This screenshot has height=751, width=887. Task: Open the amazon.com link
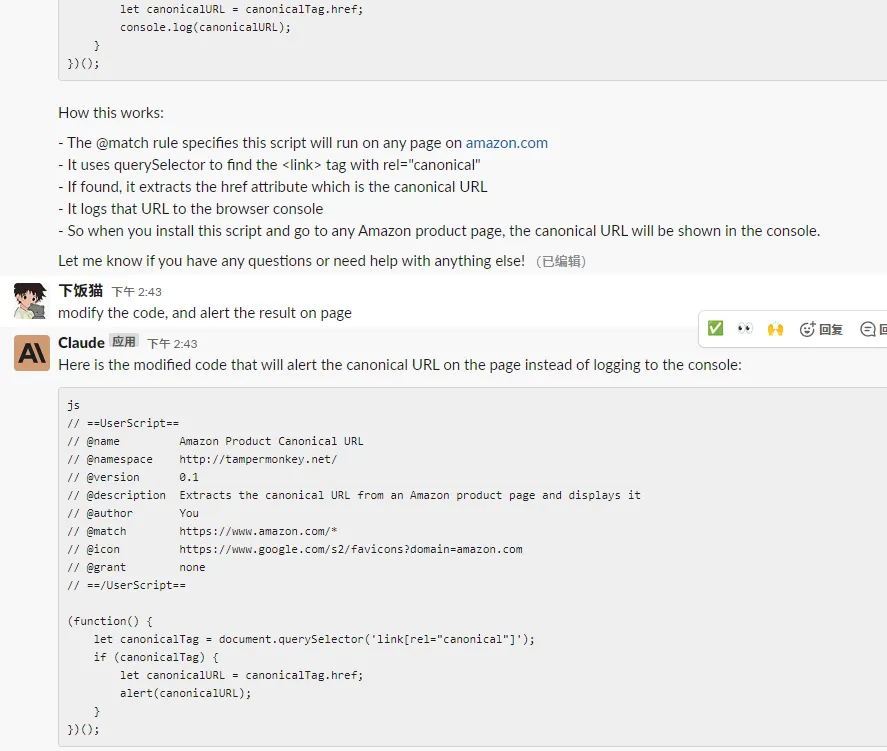[506, 143]
